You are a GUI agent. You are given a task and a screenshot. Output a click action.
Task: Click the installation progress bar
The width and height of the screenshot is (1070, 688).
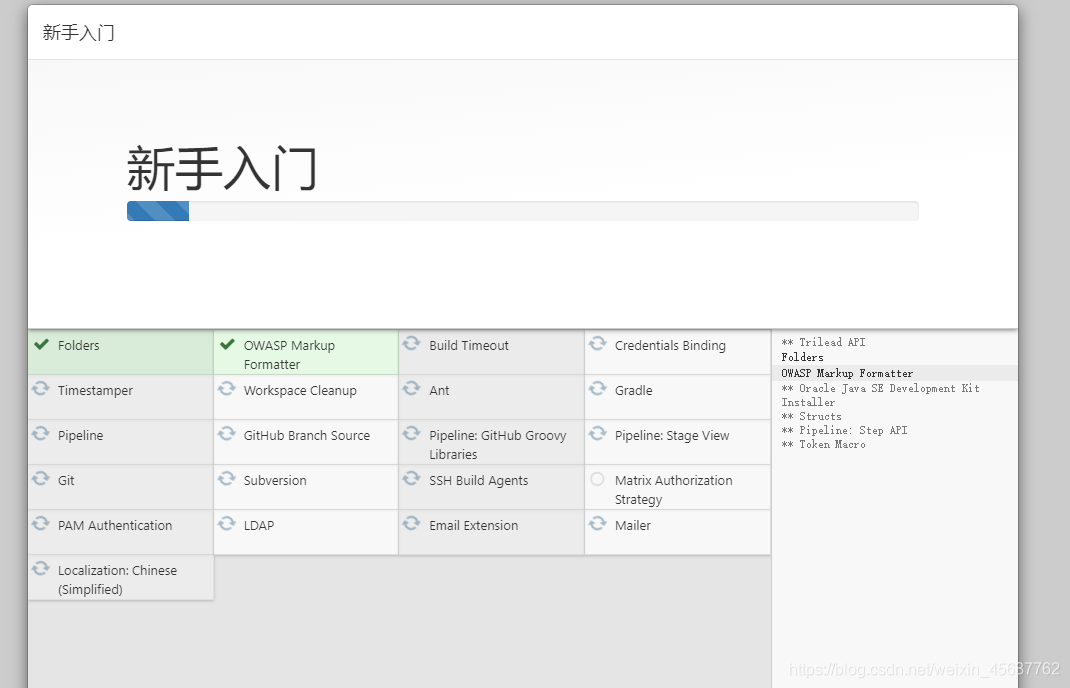pos(522,211)
